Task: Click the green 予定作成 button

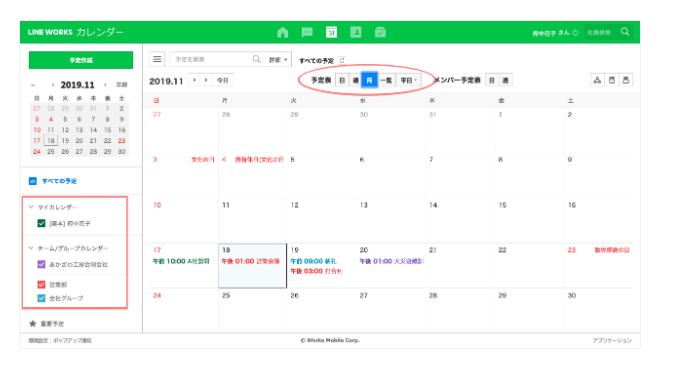Action: click(81, 60)
